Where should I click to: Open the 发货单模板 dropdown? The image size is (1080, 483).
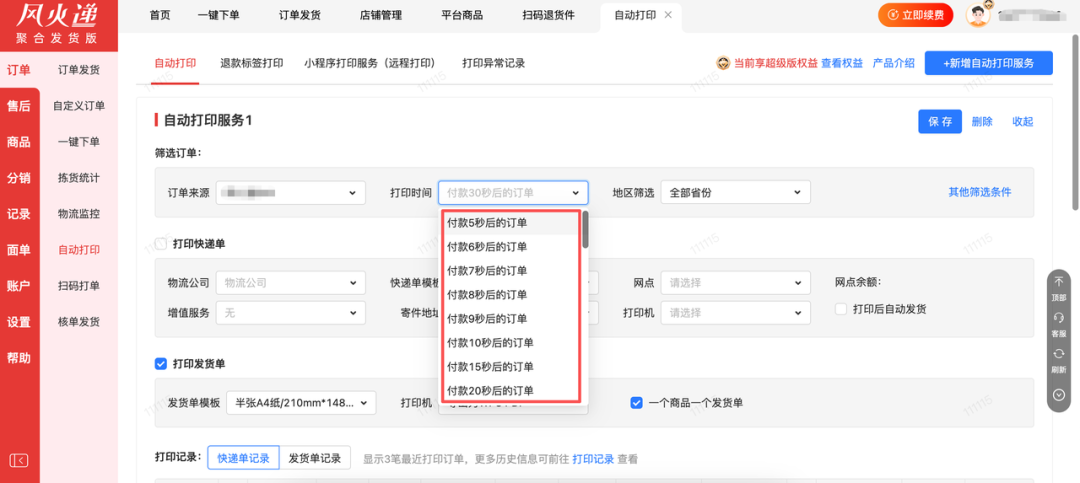tap(301, 402)
